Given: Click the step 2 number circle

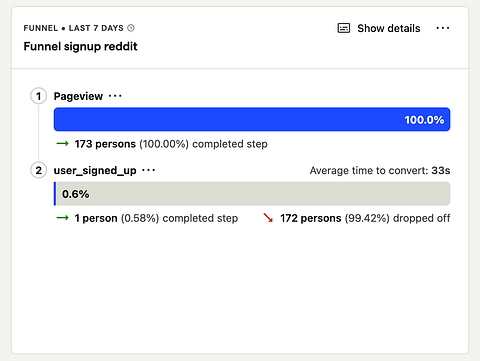Looking at the screenshot, I should pyautogui.click(x=39, y=171).
